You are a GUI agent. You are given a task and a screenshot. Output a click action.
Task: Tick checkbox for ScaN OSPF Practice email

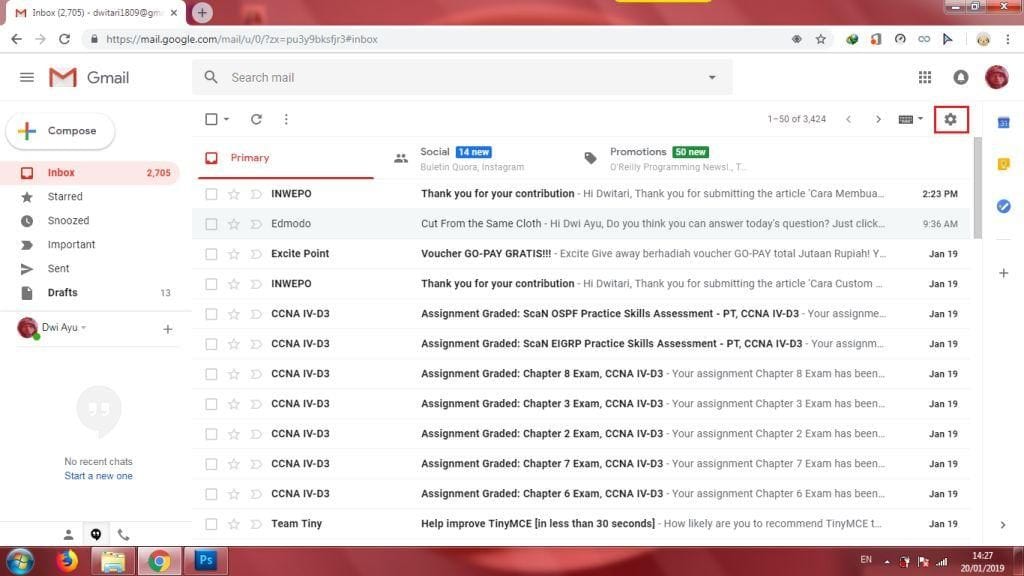click(211, 314)
